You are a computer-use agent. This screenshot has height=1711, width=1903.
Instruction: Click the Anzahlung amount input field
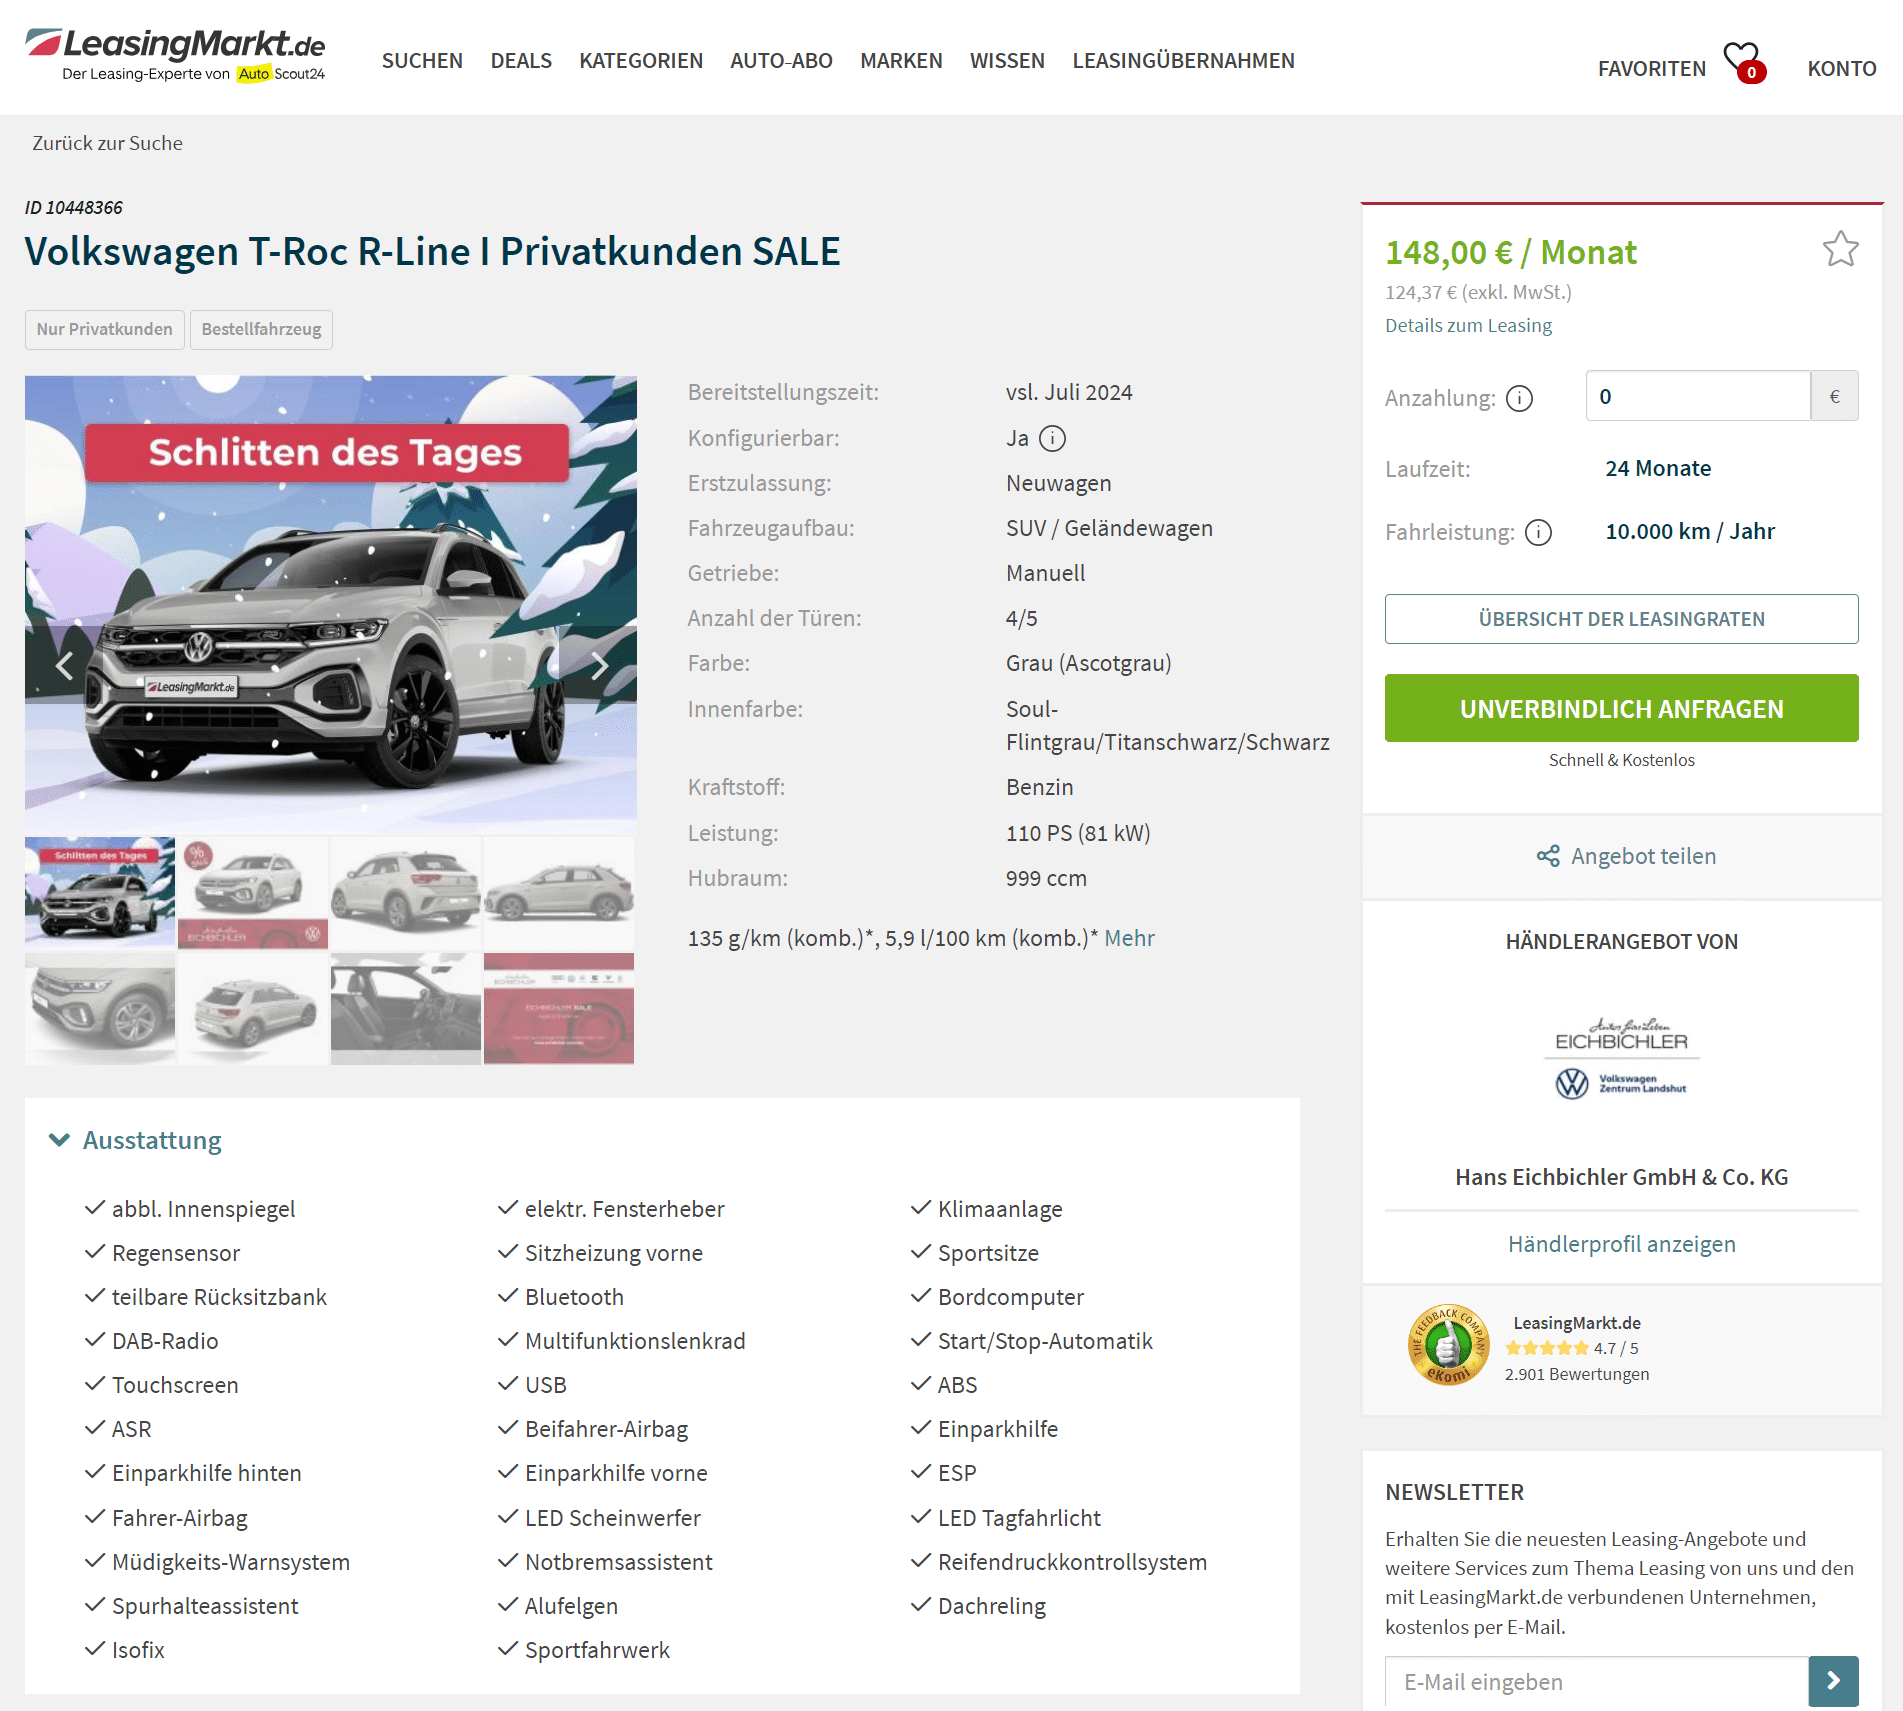(1697, 396)
